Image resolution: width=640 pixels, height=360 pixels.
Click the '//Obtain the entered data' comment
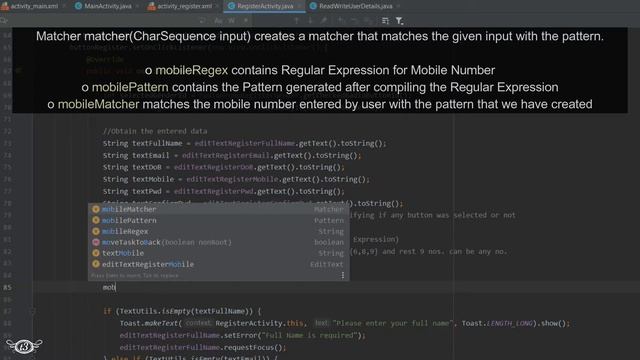pos(155,131)
